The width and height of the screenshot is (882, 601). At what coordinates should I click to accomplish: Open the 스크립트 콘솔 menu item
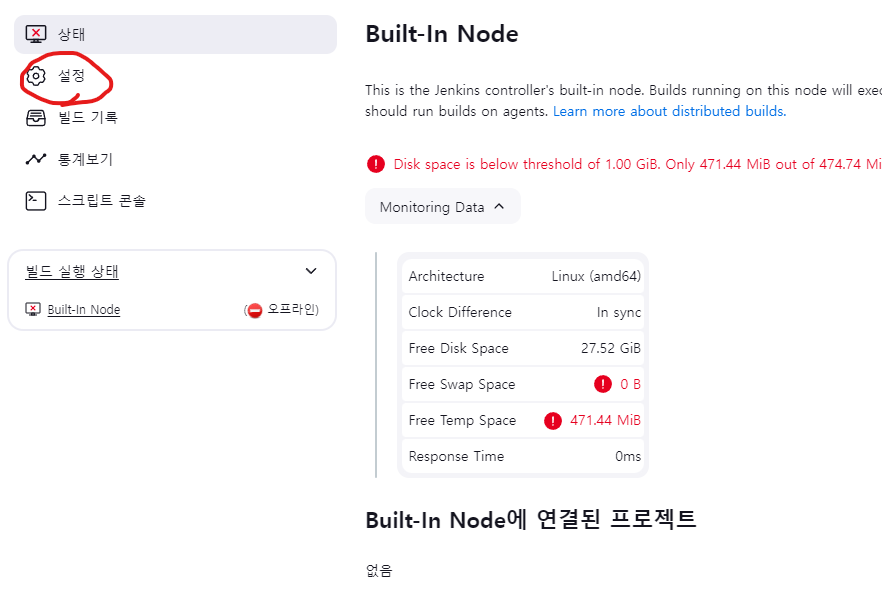tap(175, 201)
